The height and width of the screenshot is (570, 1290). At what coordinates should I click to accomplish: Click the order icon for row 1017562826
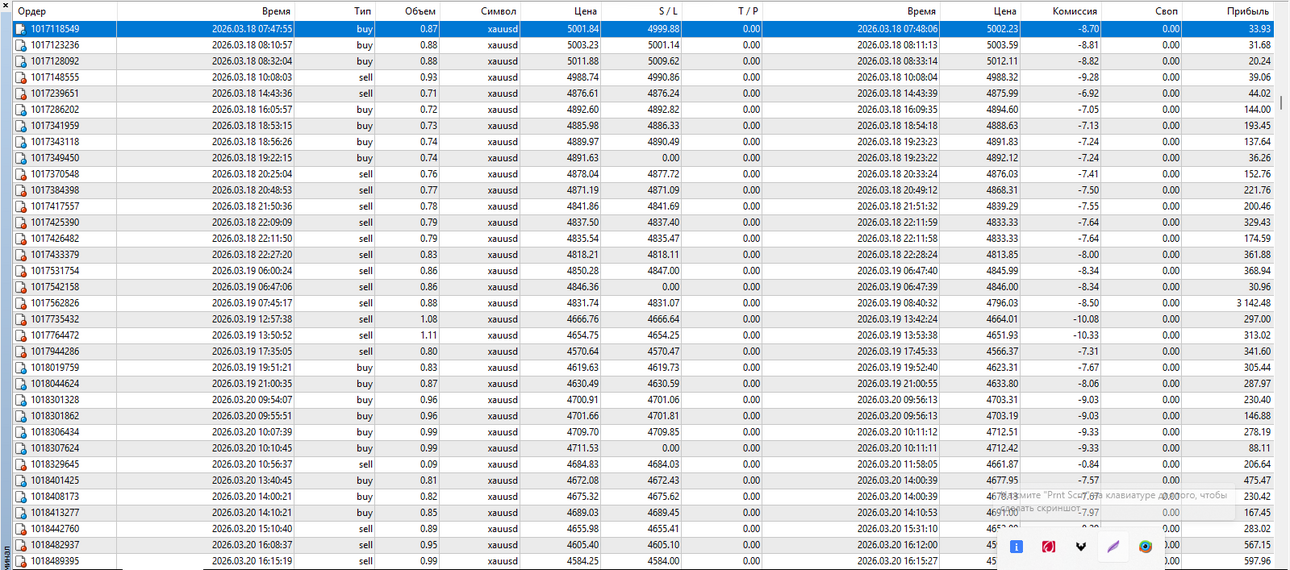tap(20, 303)
